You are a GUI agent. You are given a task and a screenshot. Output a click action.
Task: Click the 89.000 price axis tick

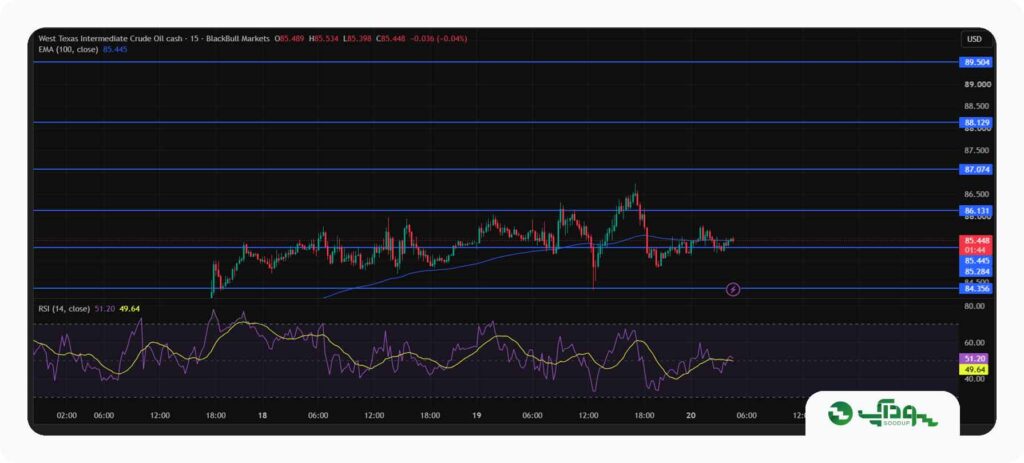tap(978, 85)
